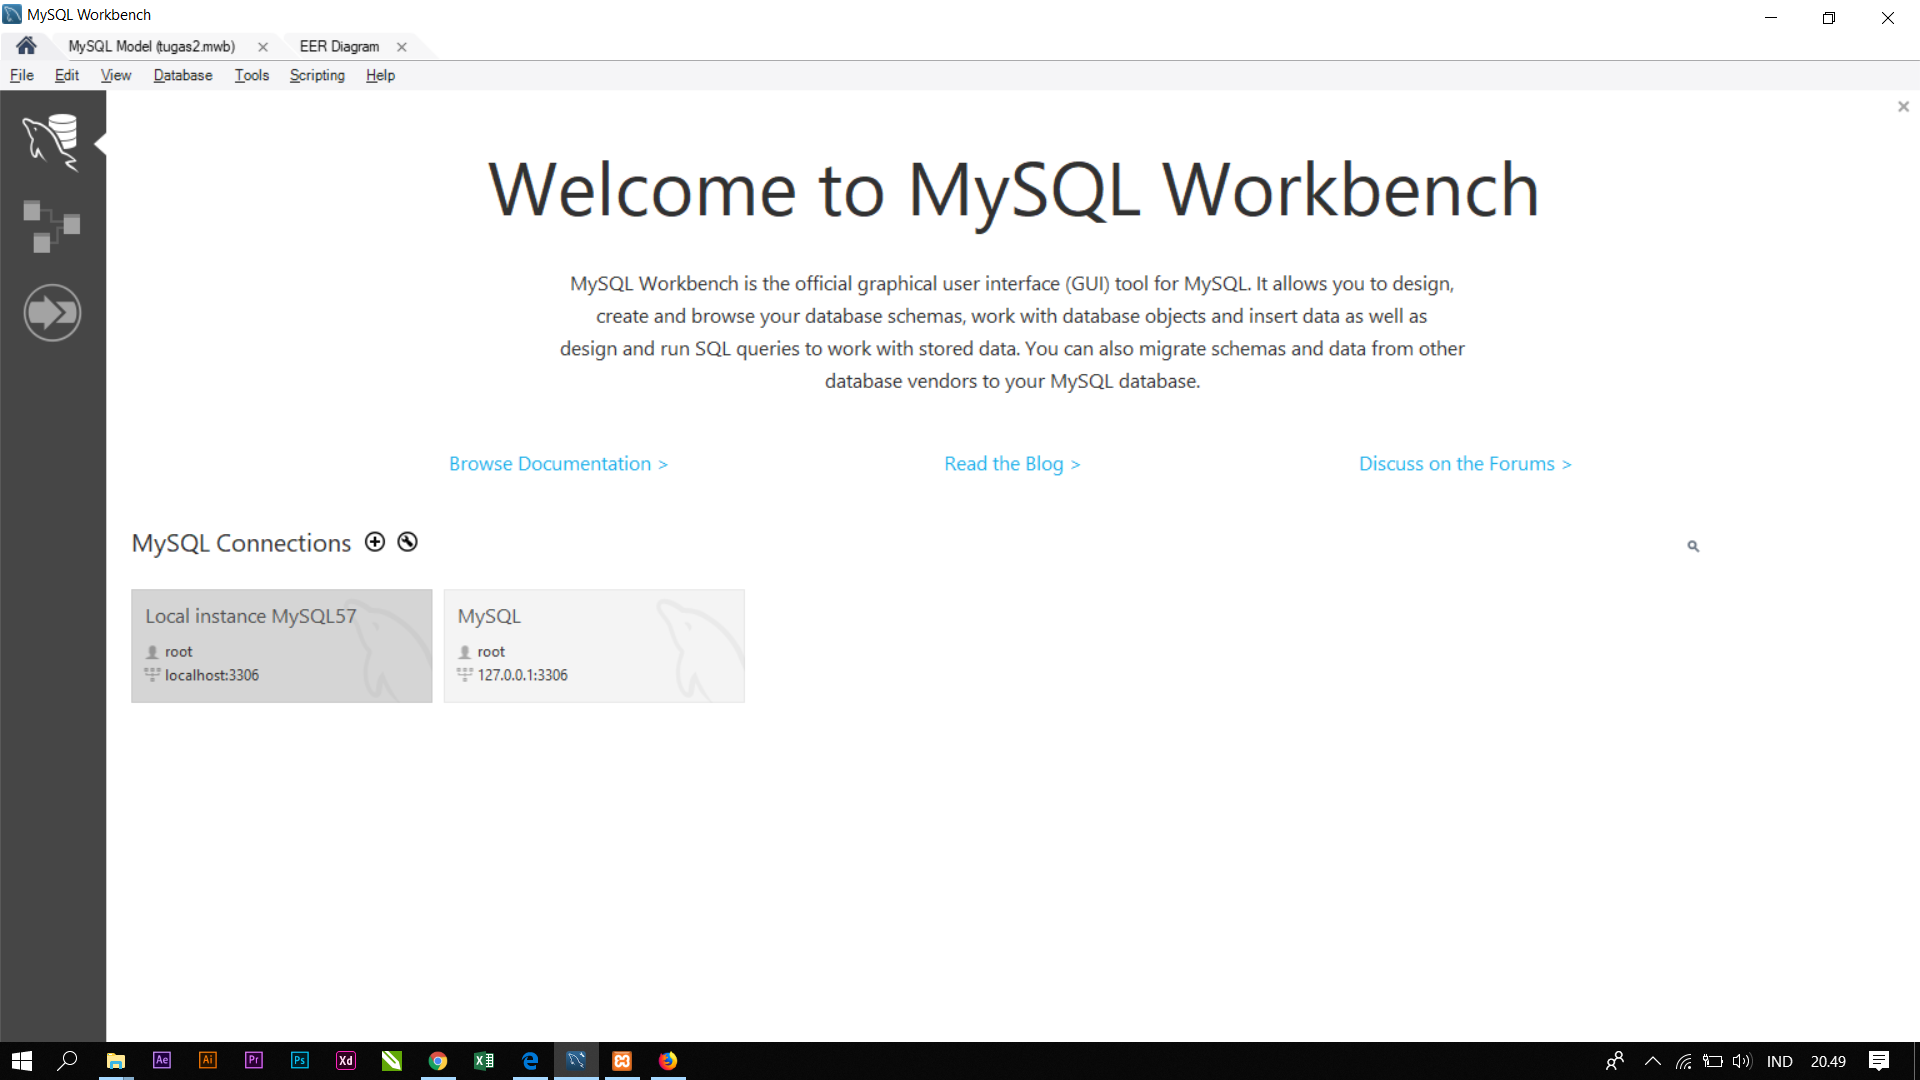Open the Scripting menu
The height and width of the screenshot is (1080, 1920).
(x=317, y=75)
